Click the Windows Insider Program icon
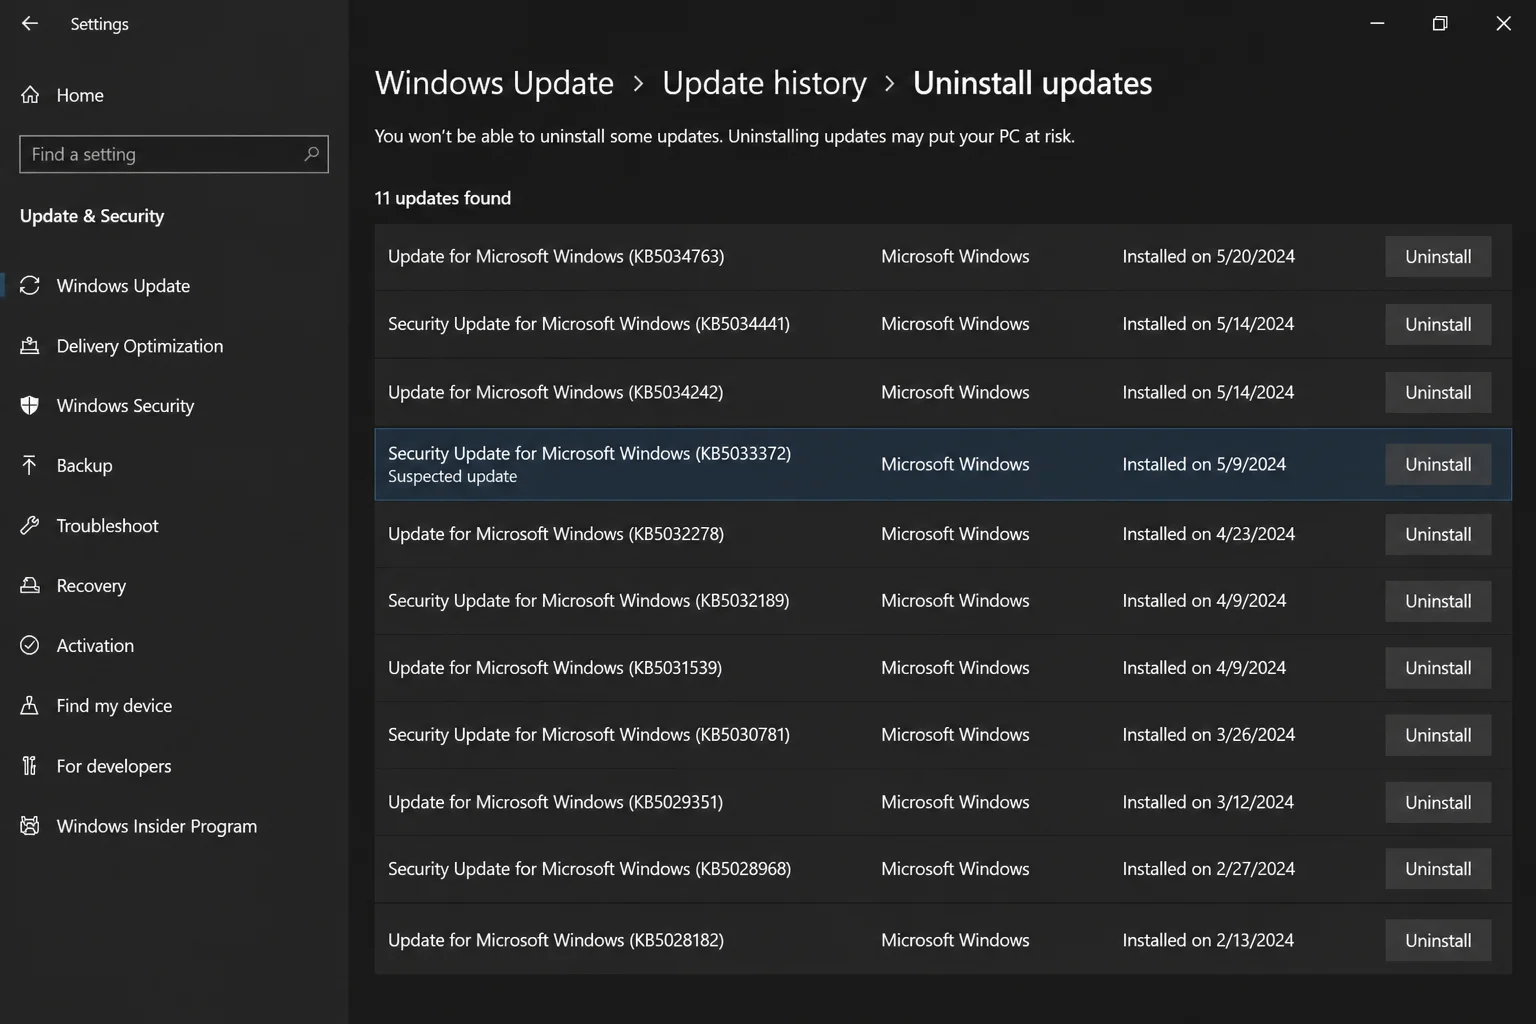 point(30,826)
